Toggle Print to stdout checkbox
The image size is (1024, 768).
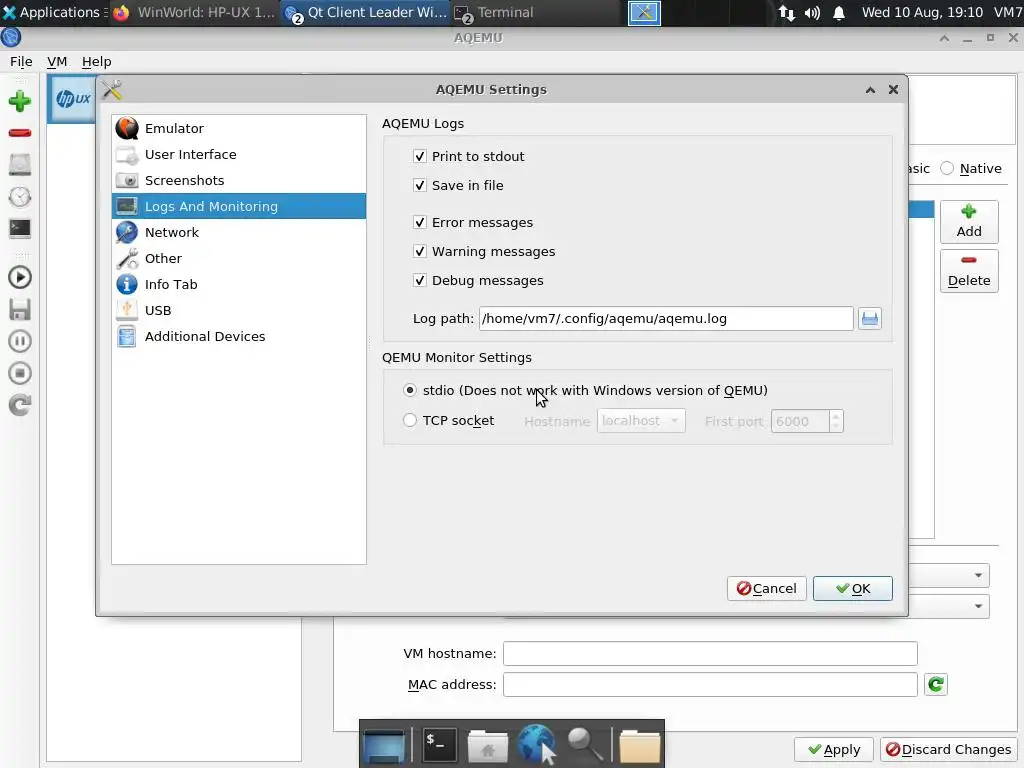point(420,156)
